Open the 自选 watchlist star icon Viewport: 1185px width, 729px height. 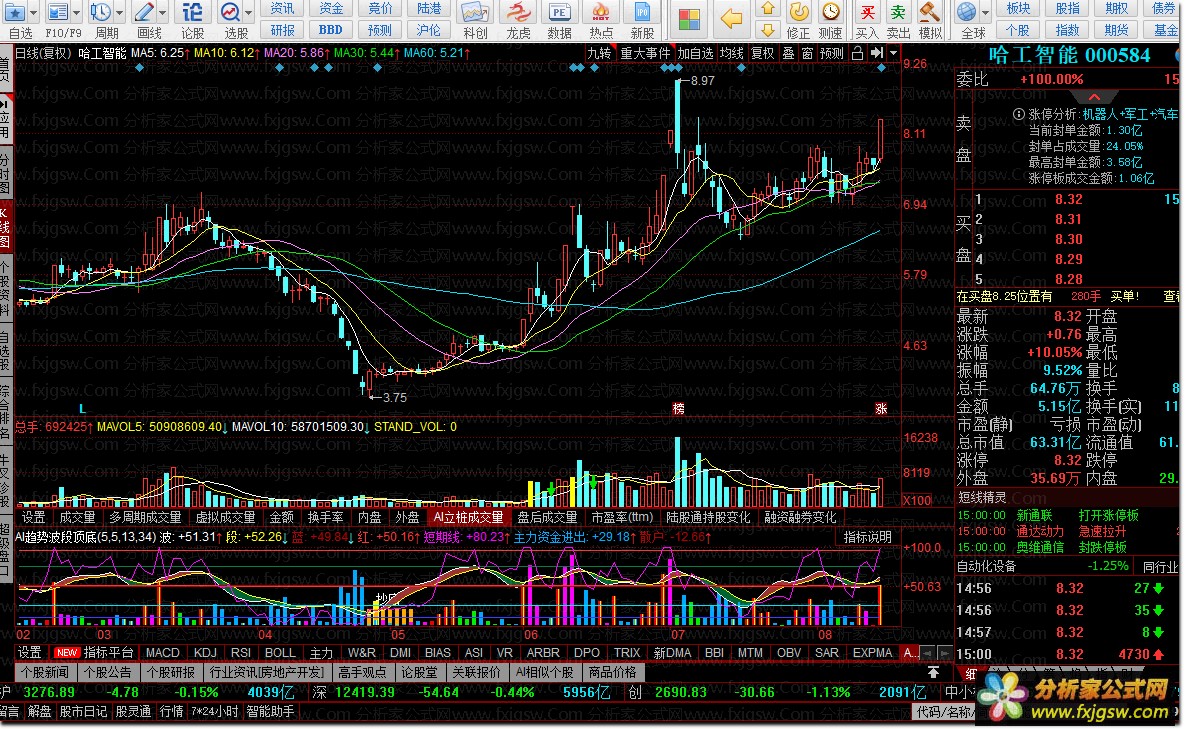14,12
